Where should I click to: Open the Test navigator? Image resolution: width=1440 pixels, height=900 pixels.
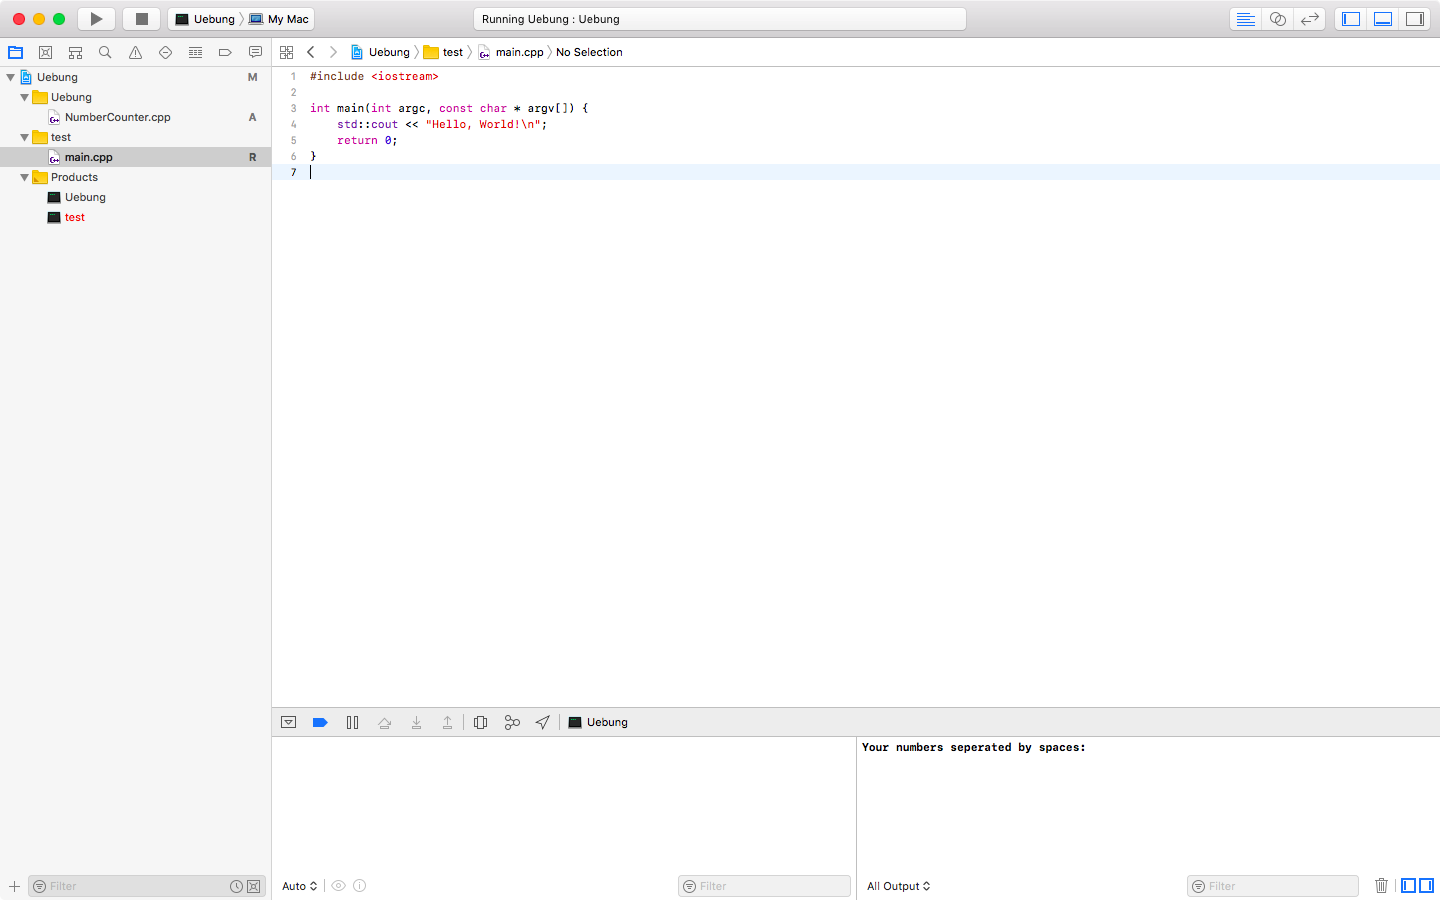[x=165, y=52]
